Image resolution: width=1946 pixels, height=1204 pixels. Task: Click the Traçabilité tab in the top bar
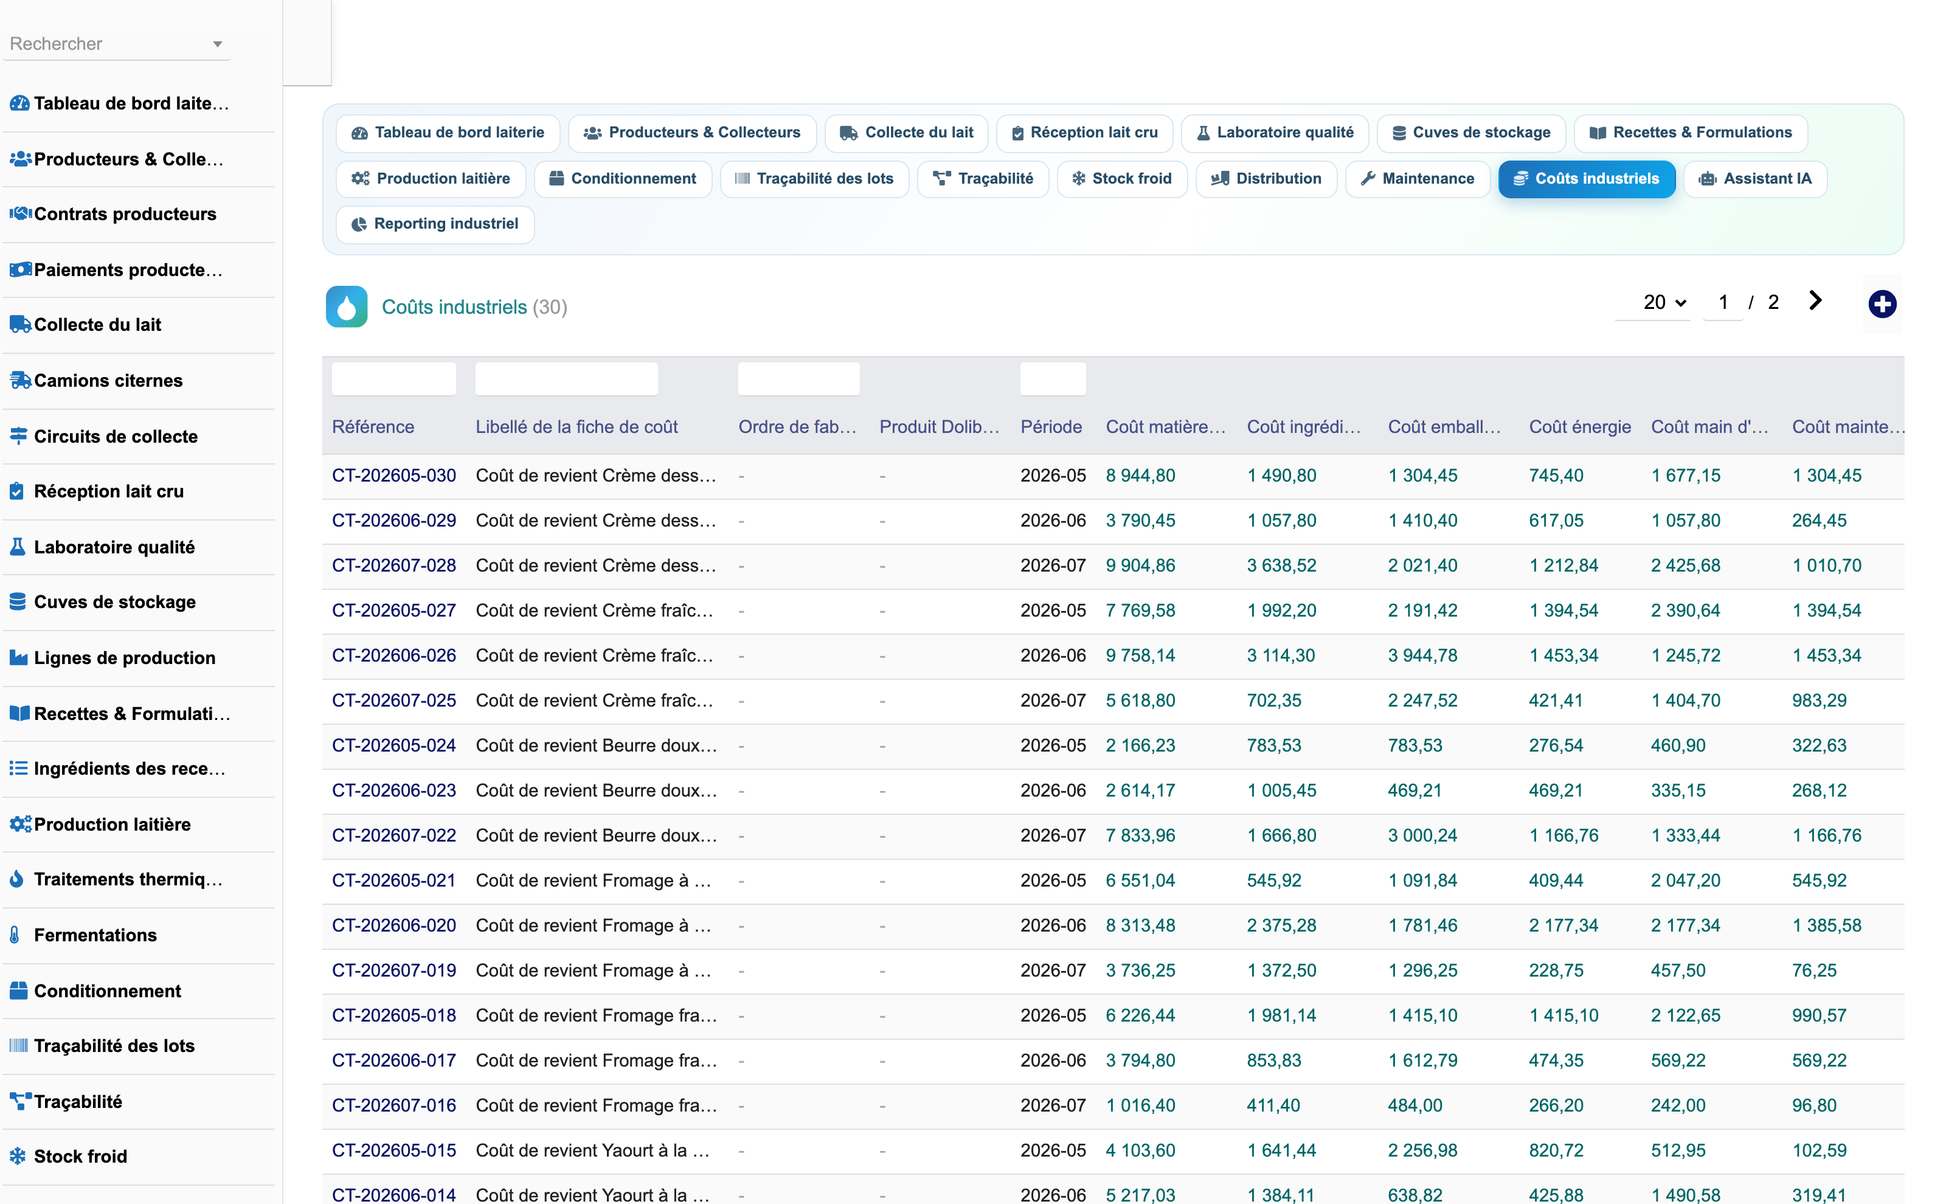coord(983,179)
